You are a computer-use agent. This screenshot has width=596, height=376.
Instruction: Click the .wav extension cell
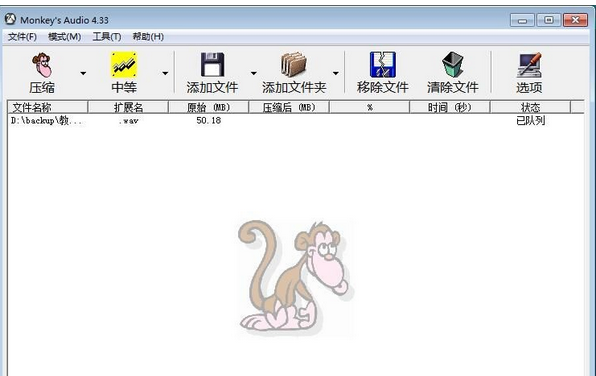[128, 121]
